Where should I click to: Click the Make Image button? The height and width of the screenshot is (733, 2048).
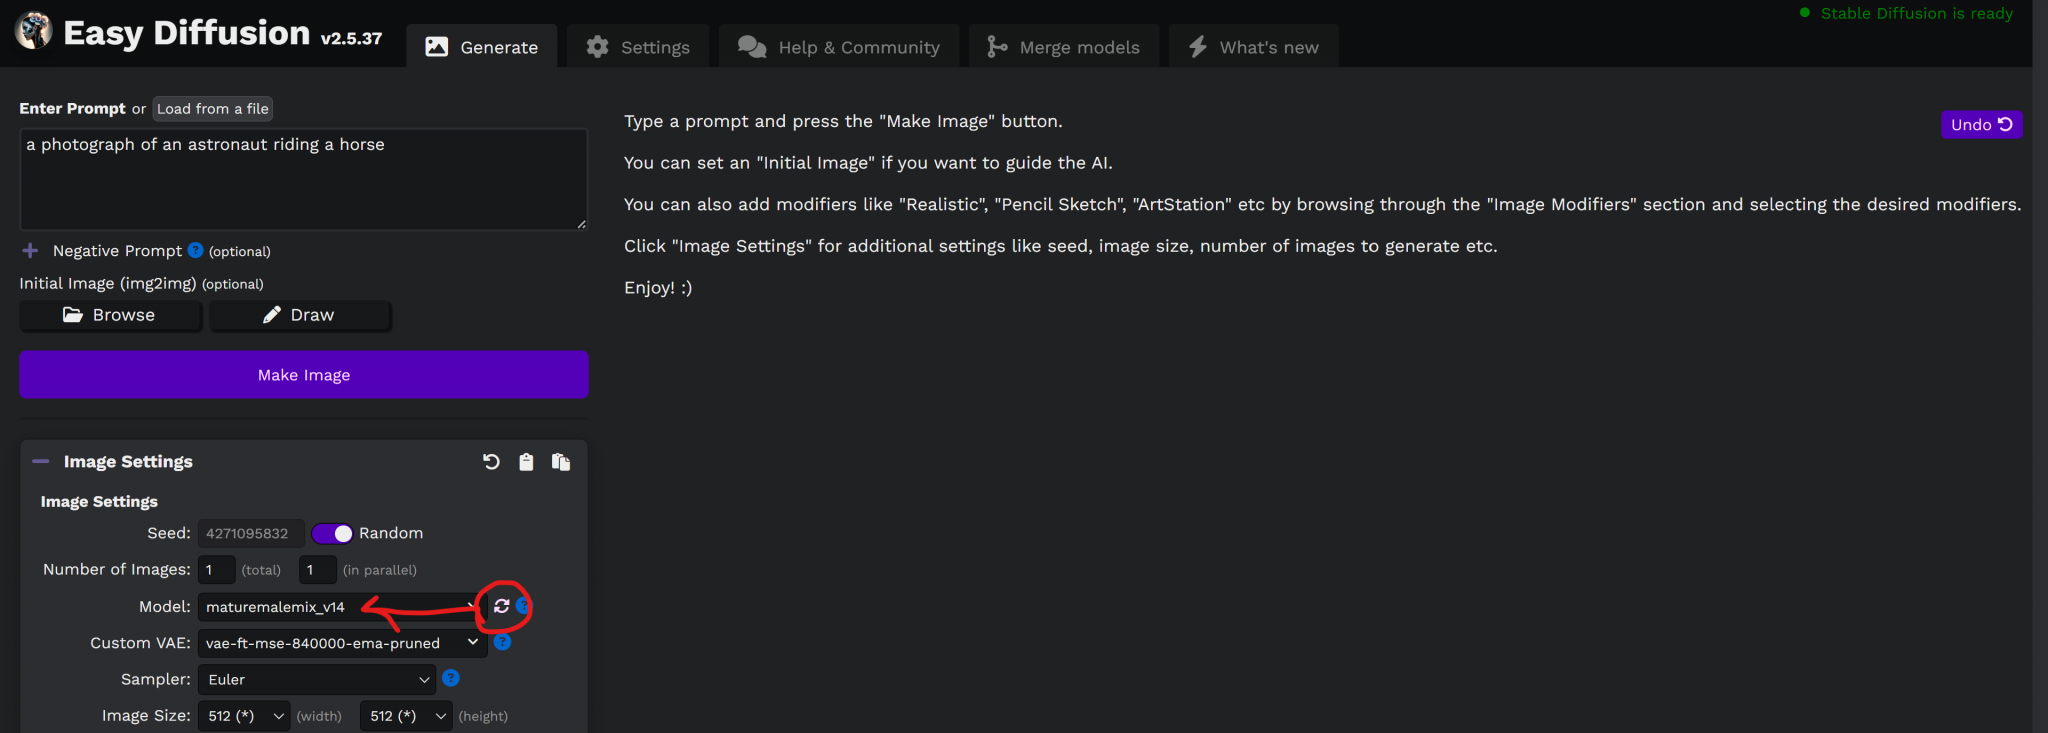click(304, 375)
